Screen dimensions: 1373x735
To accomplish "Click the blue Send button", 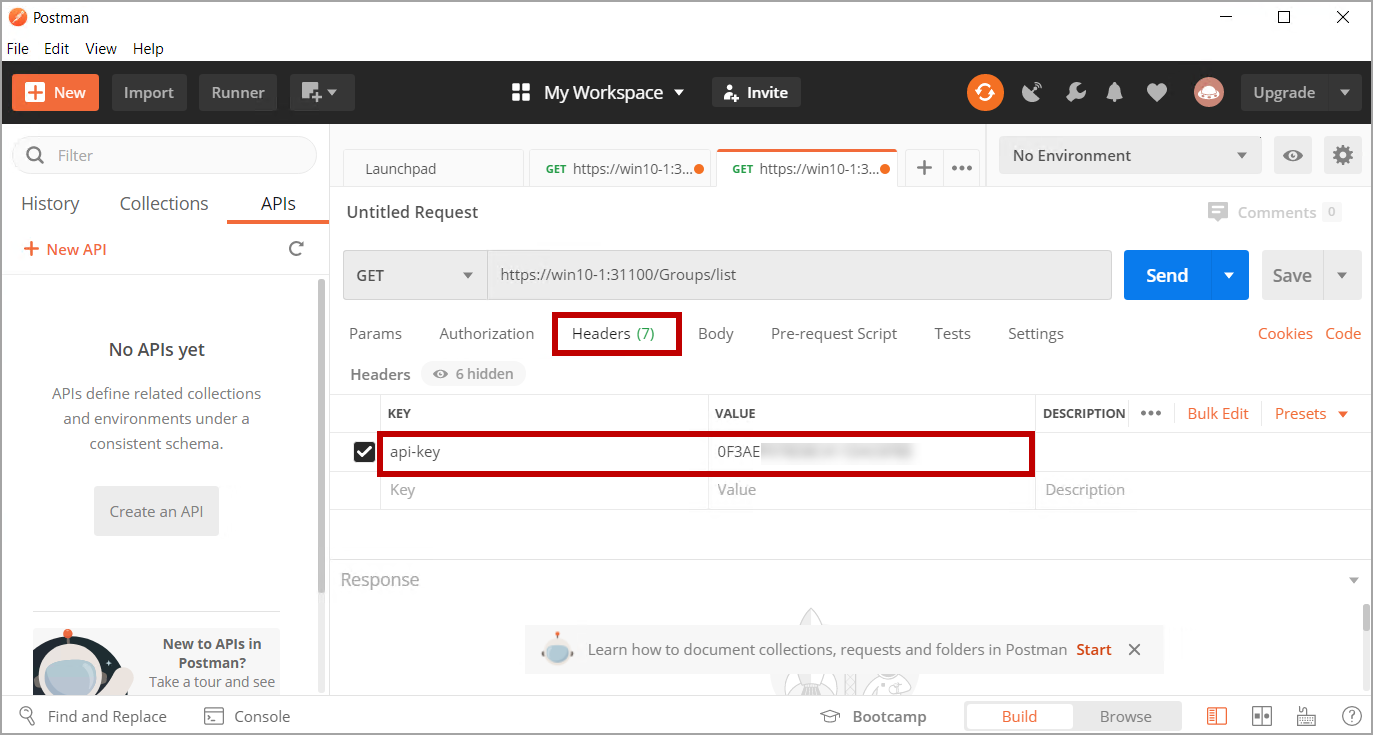I will [x=1166, y=275].
